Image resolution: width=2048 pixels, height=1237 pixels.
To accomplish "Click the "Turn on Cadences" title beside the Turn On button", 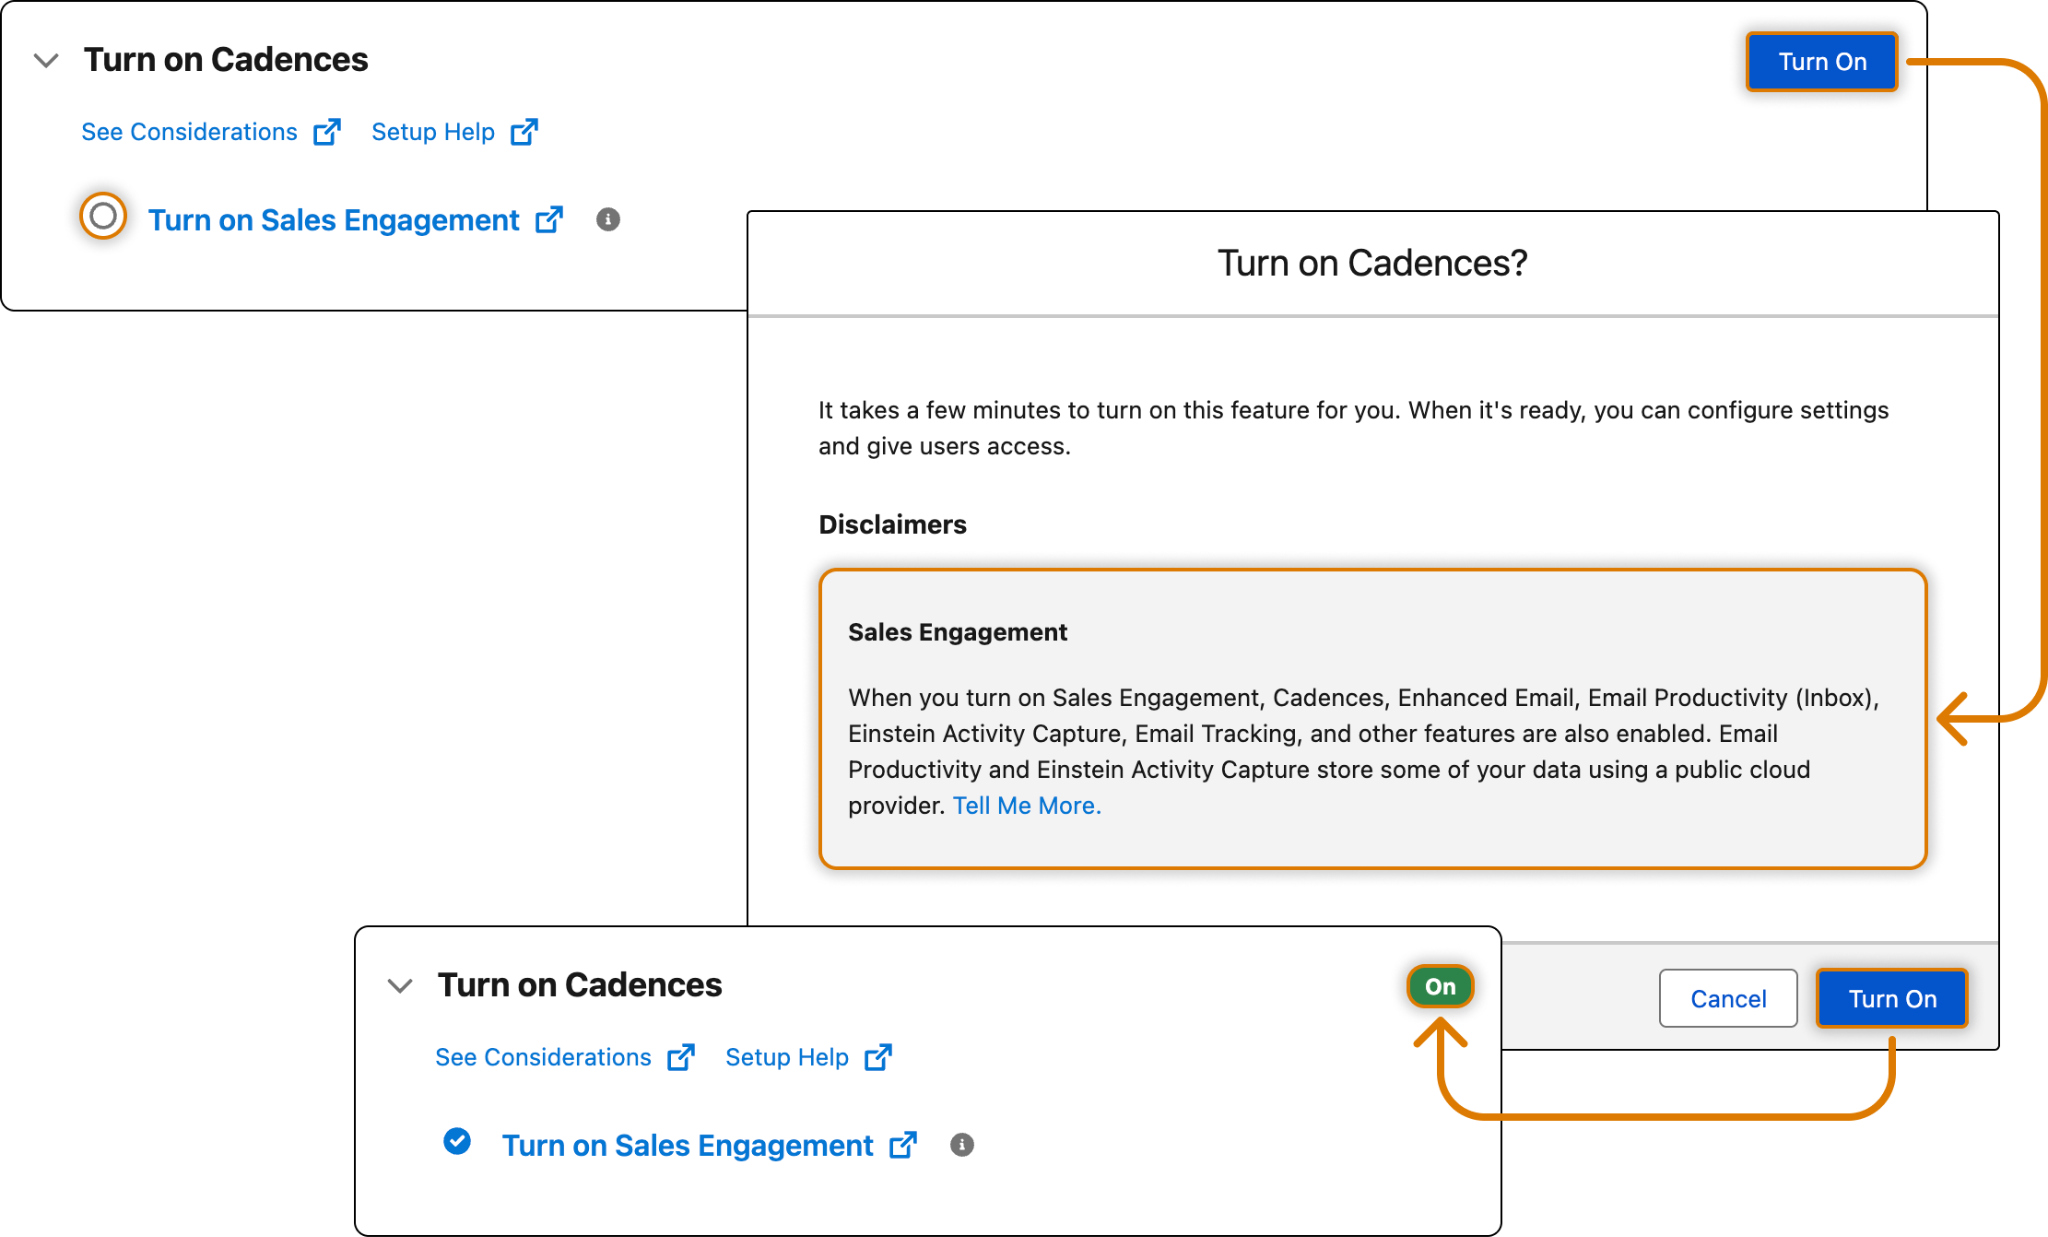I will [226, 60].
